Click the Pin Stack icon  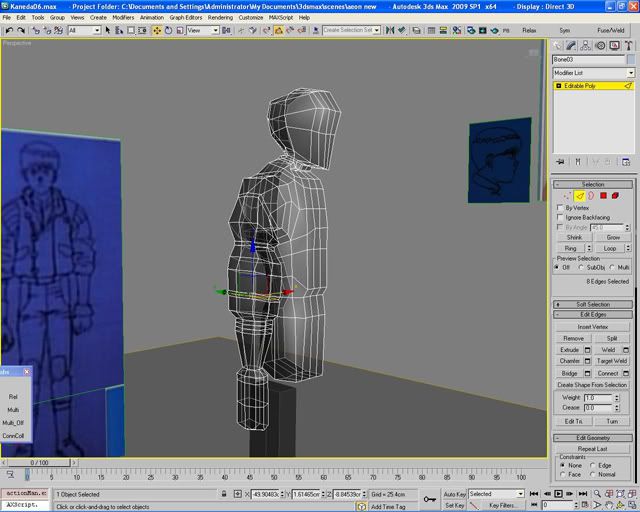tap(561, 161)
